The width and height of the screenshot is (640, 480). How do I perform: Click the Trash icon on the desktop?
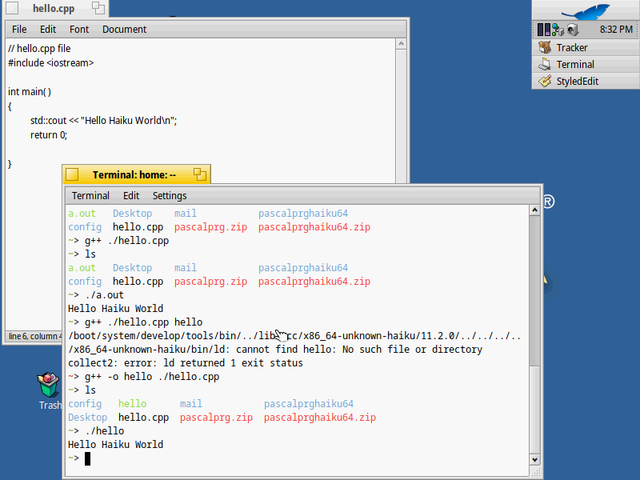click(49, 384)
